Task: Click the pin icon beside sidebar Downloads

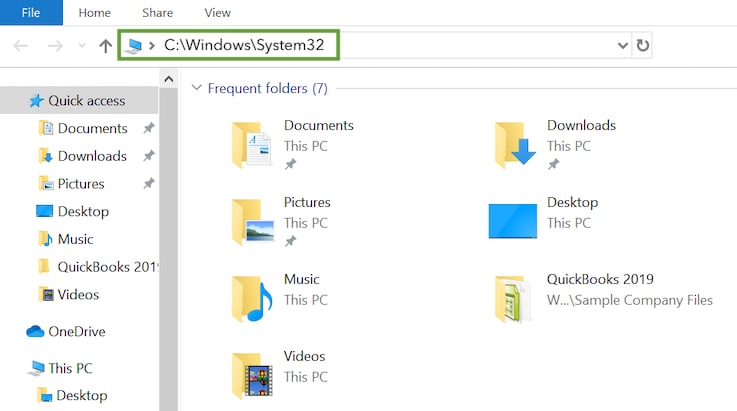Action: 149,156
